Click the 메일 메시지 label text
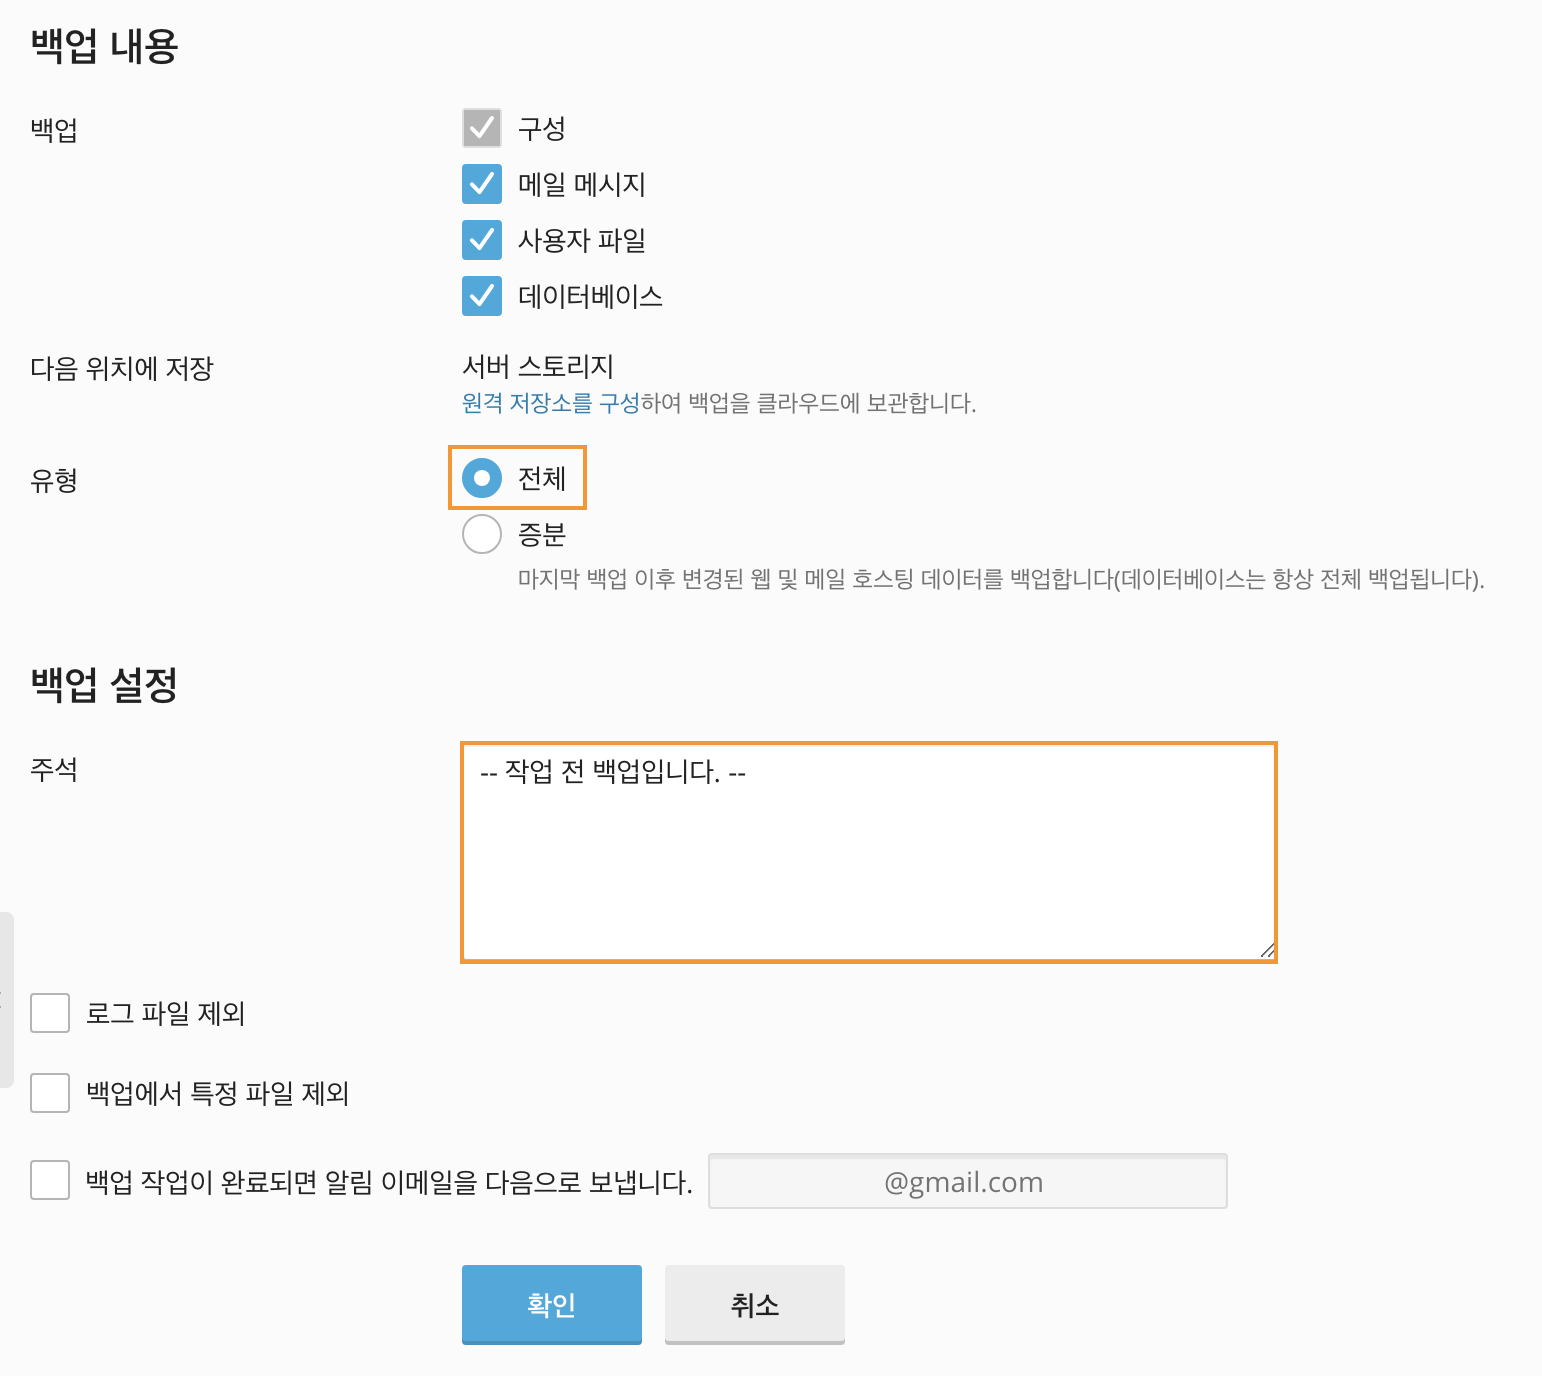 [x=581, y=185]
